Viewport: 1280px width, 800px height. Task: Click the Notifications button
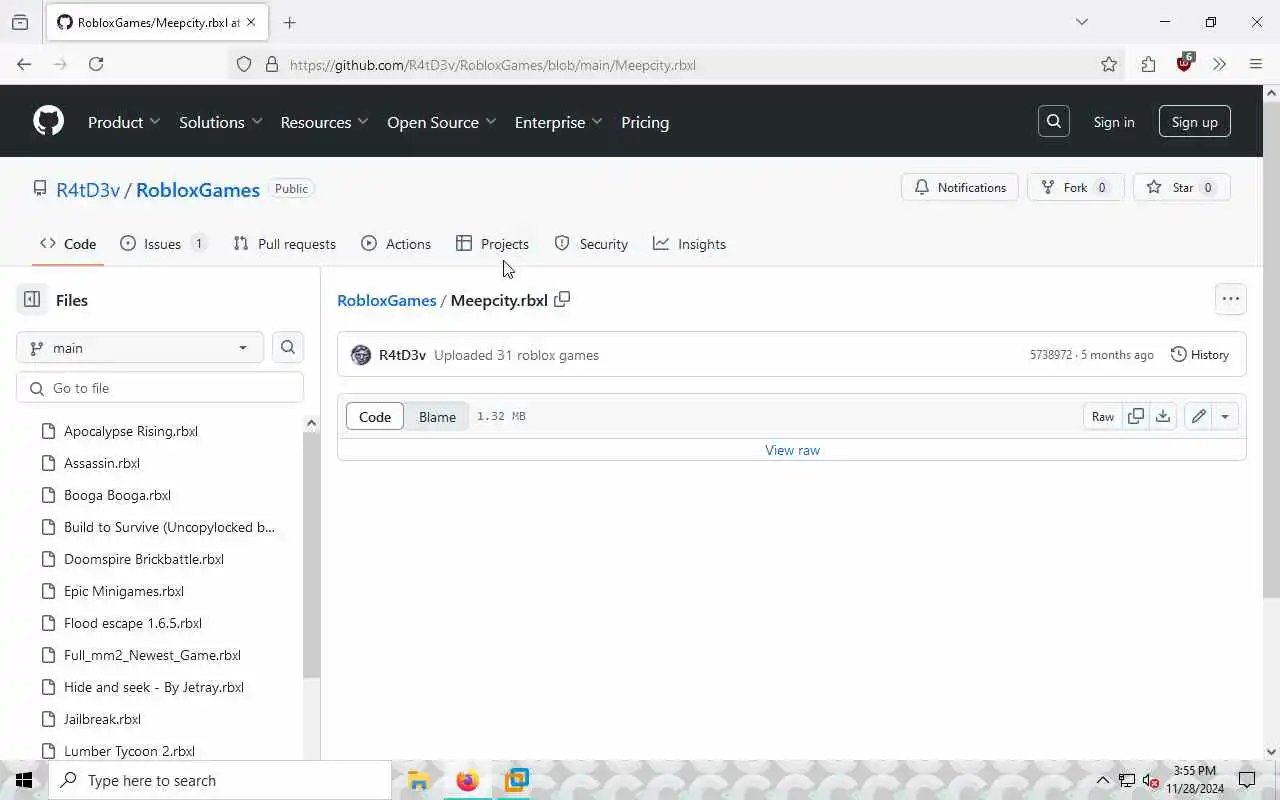(960, 187)
